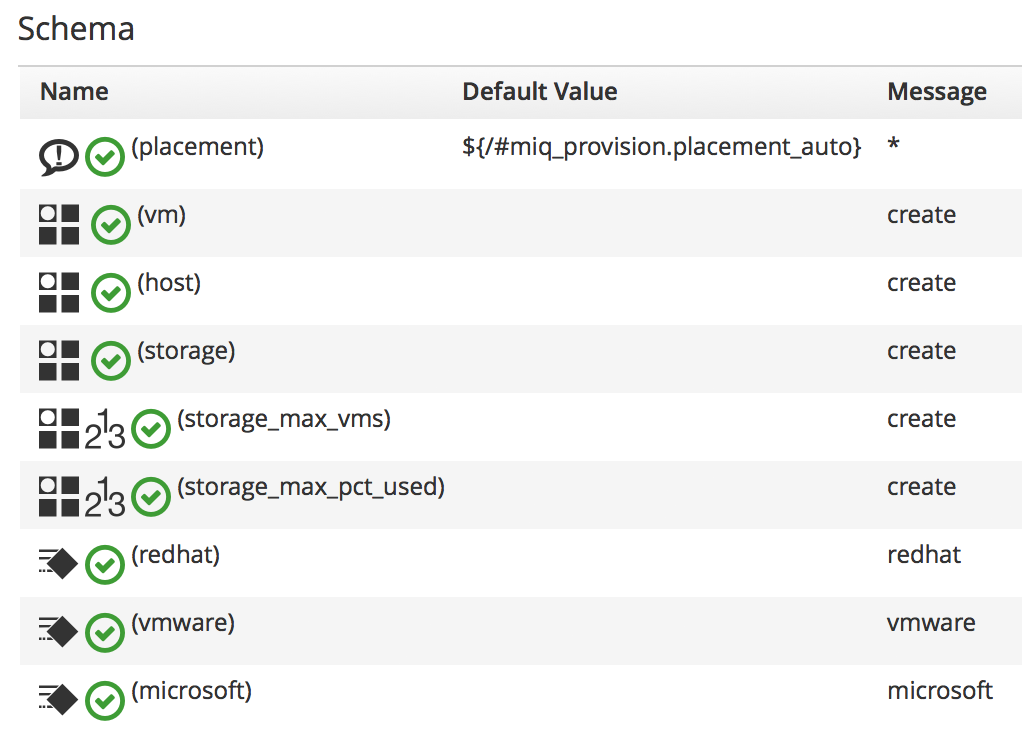The width and height of the screenshot is (1022, 740).
Task: Click the Default Value column header
Action: pyautogui.click(x=539, y=92)
